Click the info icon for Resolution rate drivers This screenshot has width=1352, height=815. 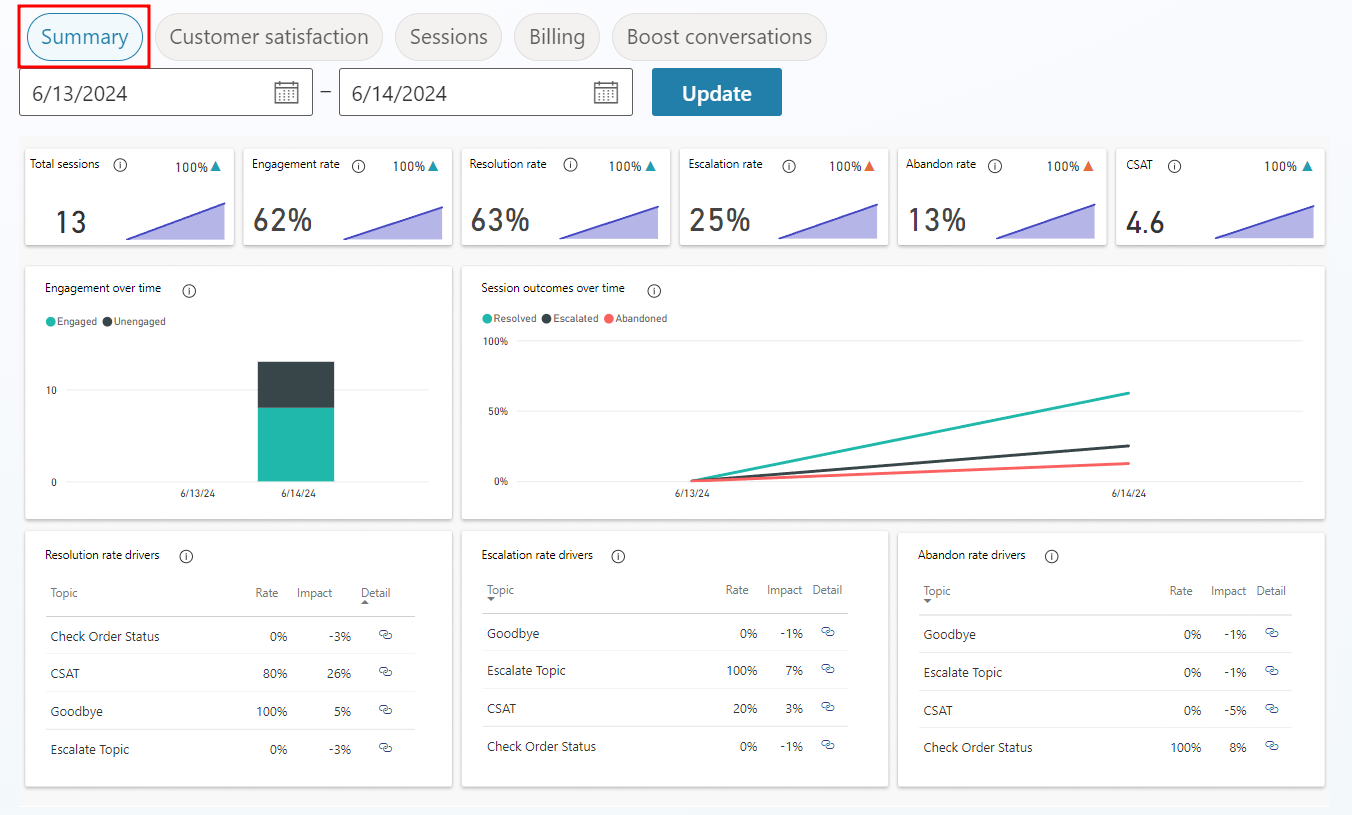pyautogui.click(x=186, y=556)
